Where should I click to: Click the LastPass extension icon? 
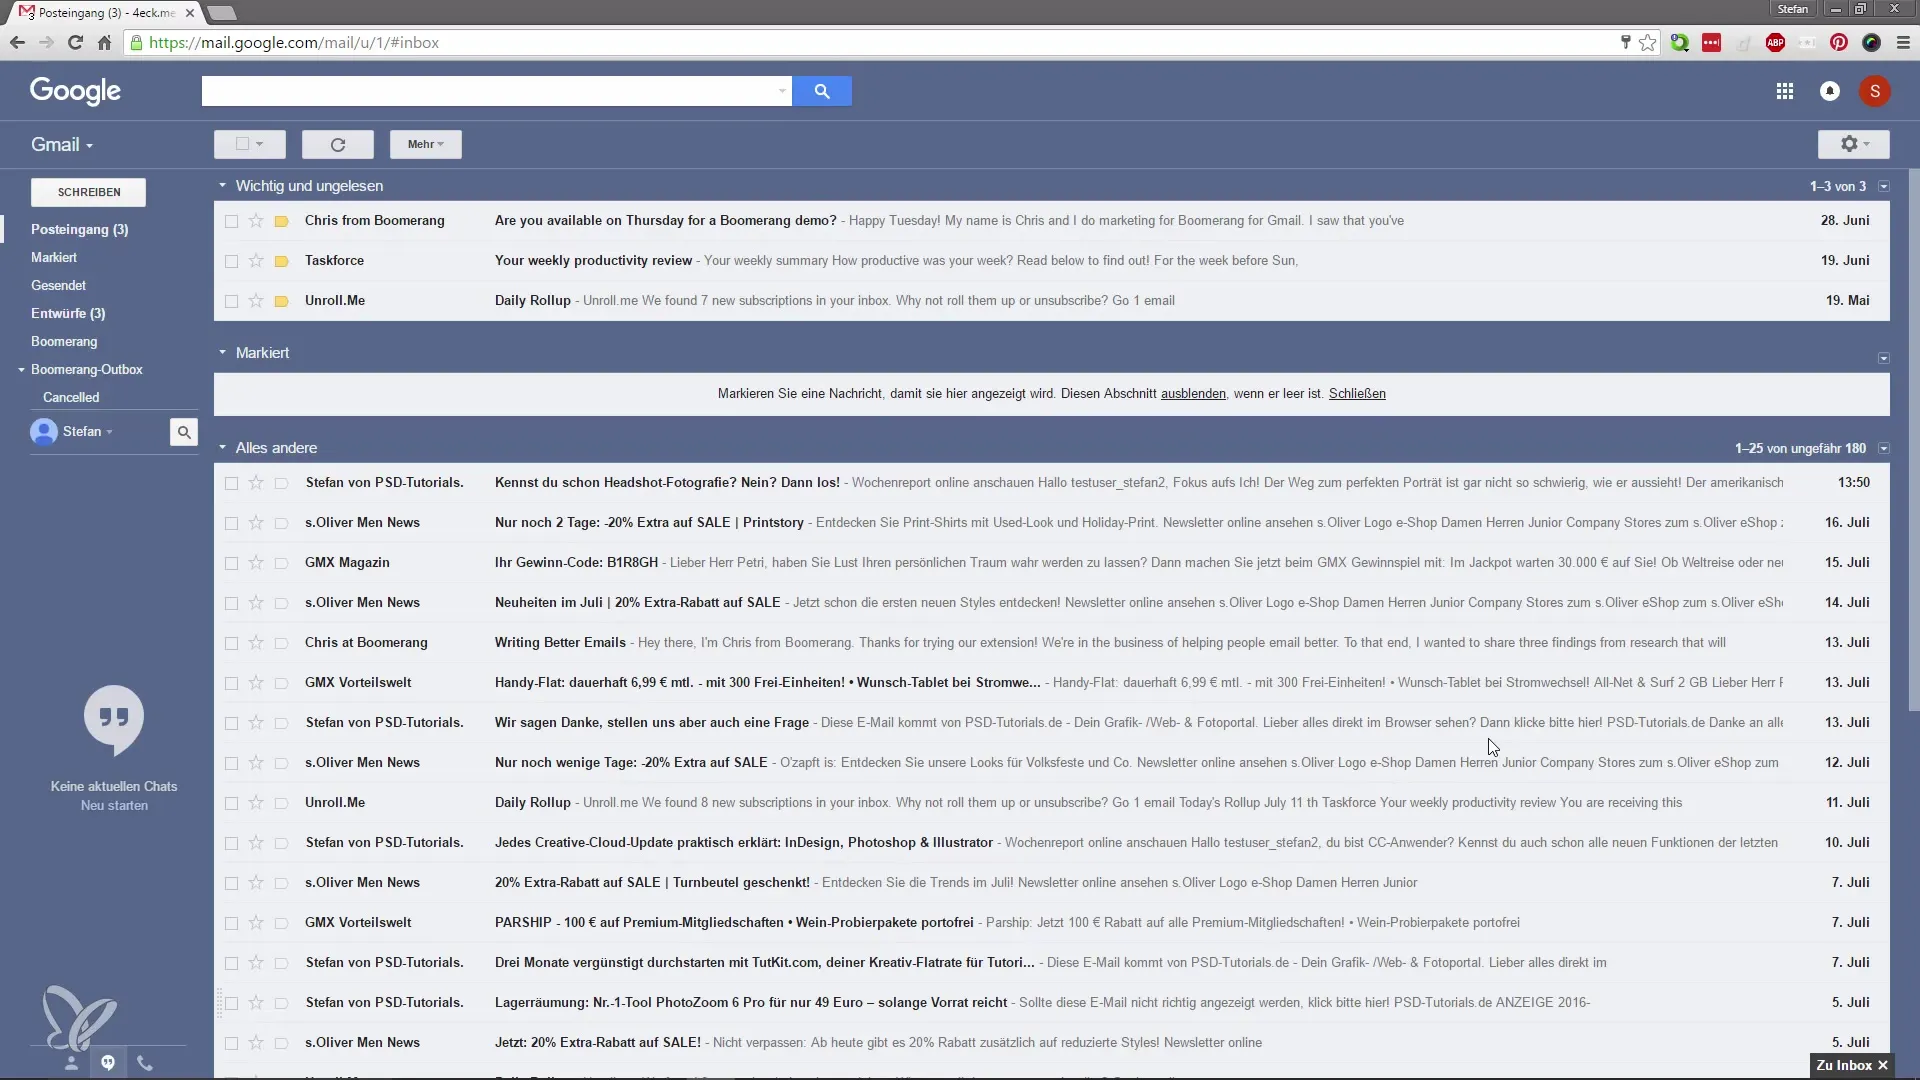[1711, 43]
